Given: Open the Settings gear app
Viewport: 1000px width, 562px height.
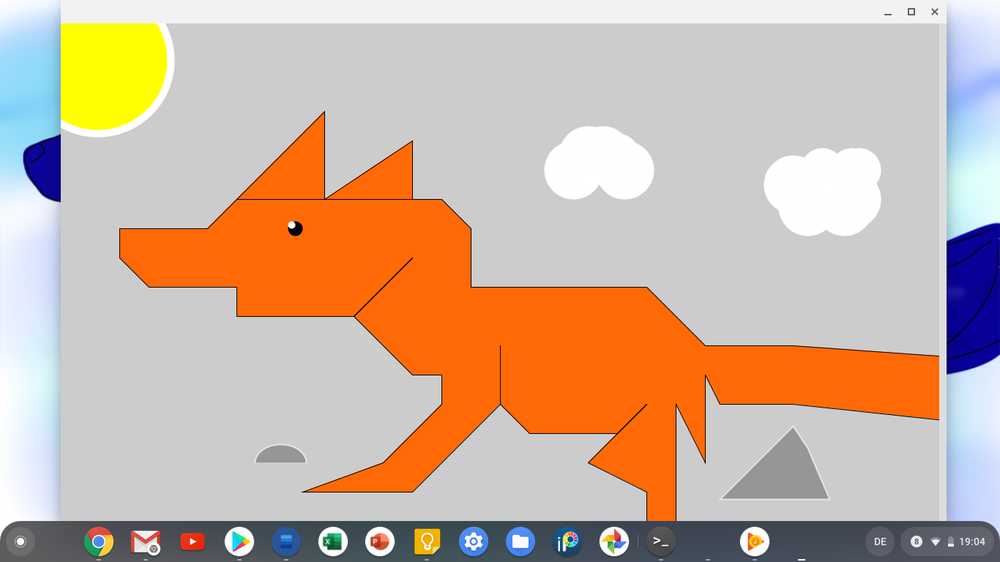Looking at the screenshot, I should tap(474, 541).
